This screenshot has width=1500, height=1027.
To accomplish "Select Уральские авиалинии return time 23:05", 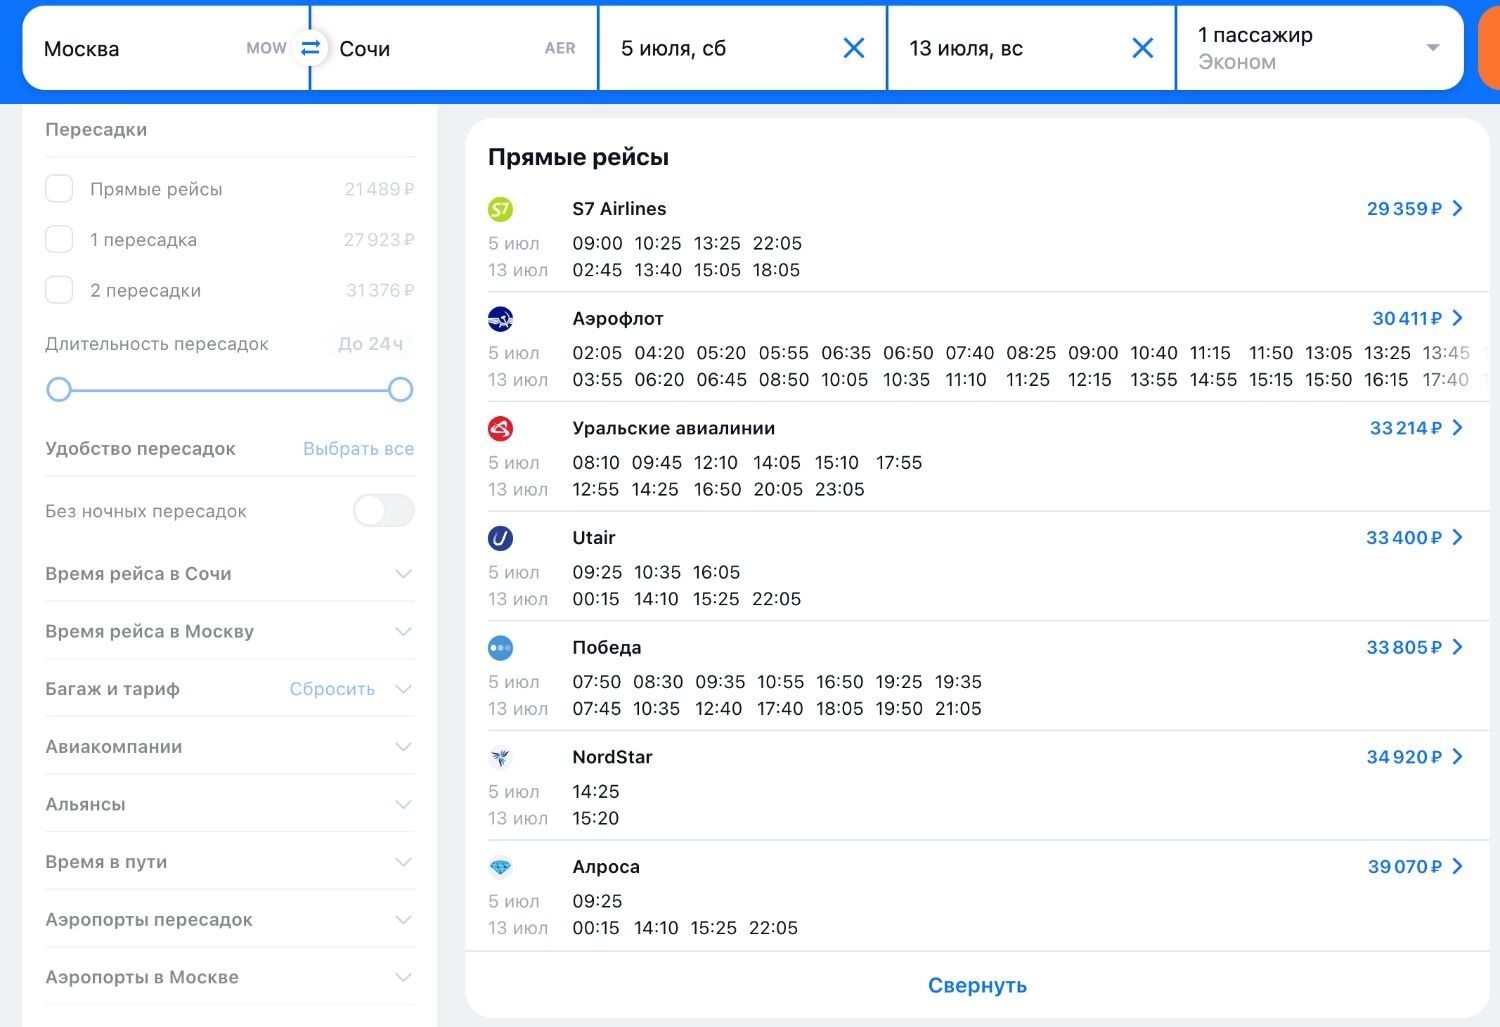I will point(839,490).
